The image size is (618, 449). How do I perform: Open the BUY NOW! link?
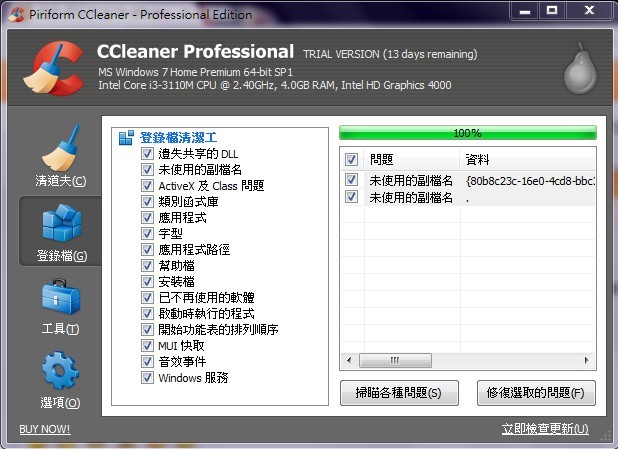(45, 429)
